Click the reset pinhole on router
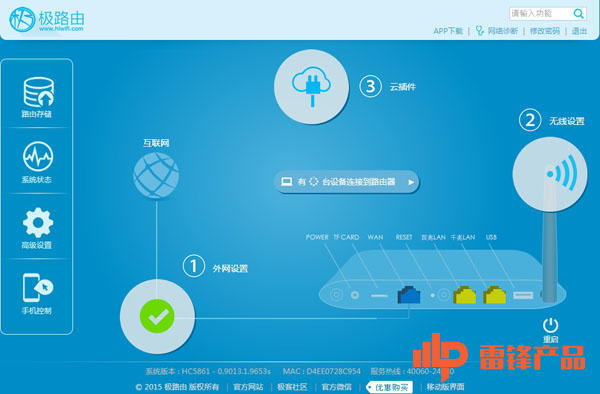The width and height of the screenshot is (600, 394). click(x=433, y=295)
